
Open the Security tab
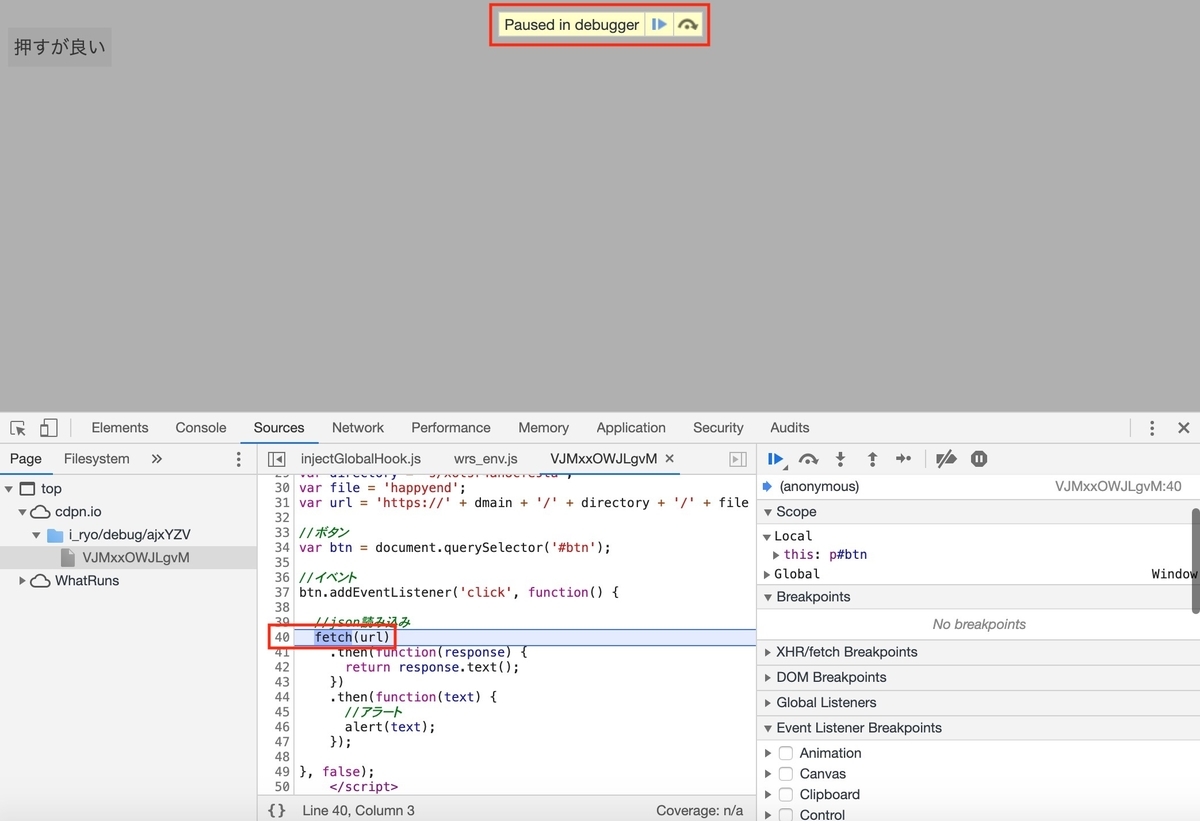tap(718, 428)
